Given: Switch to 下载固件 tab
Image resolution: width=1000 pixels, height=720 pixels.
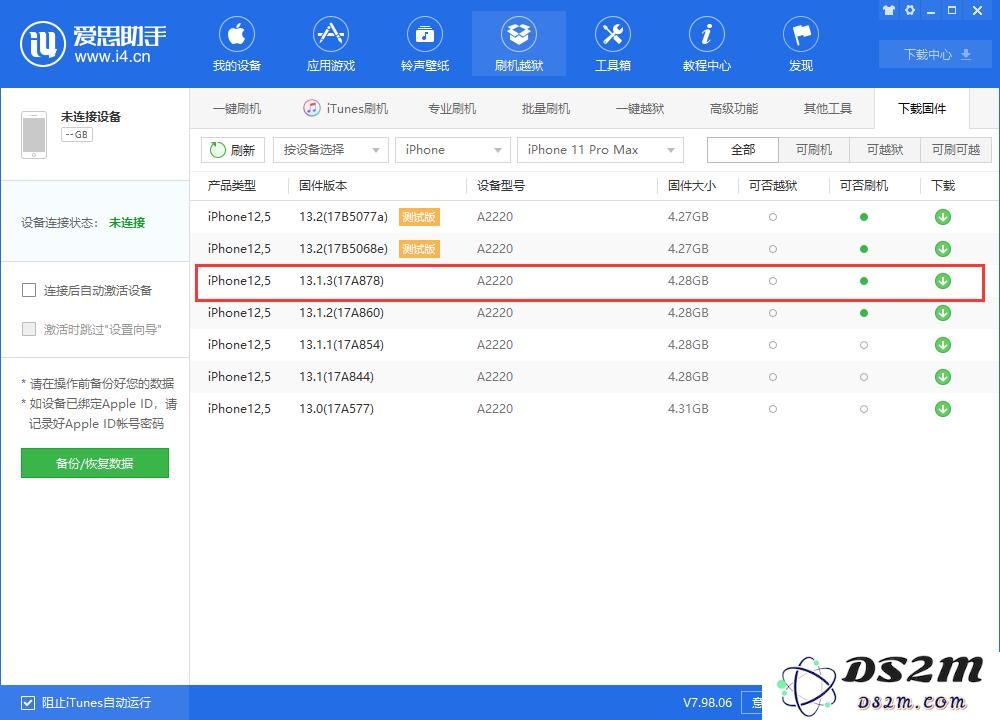Looking at the screenshot, I should 922,108.
